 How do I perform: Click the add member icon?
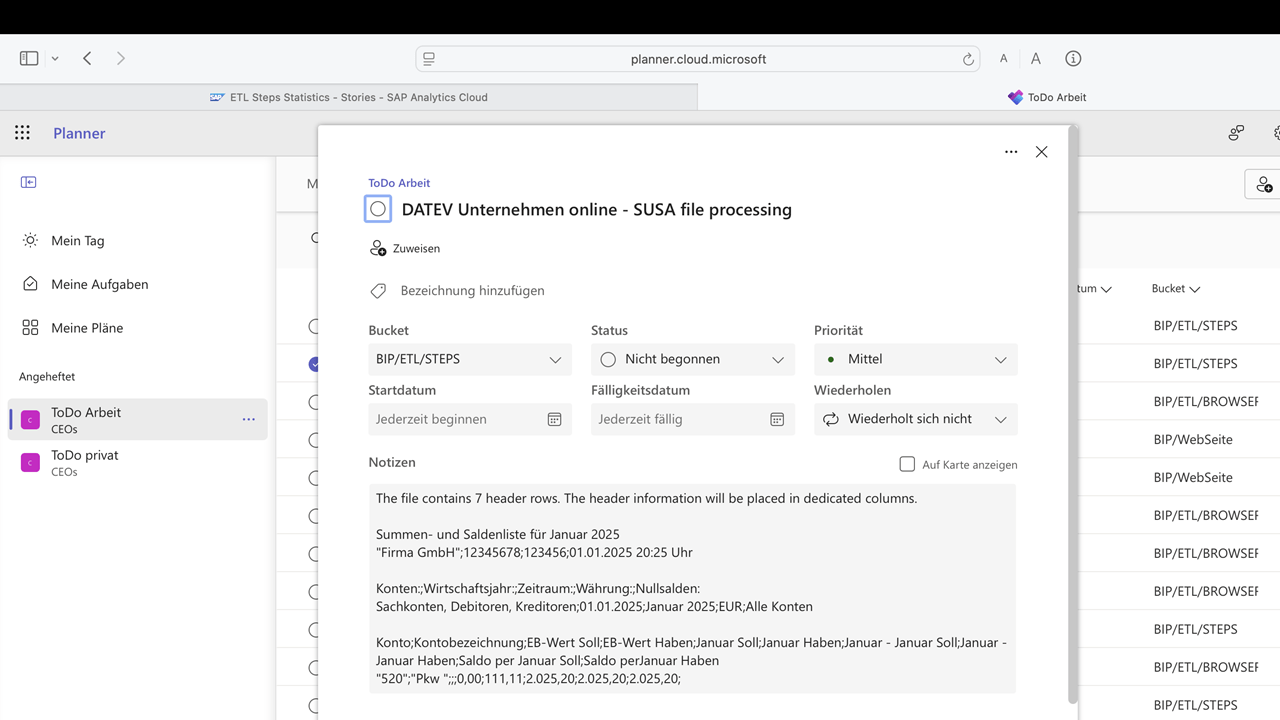[x=1263, y=185]
